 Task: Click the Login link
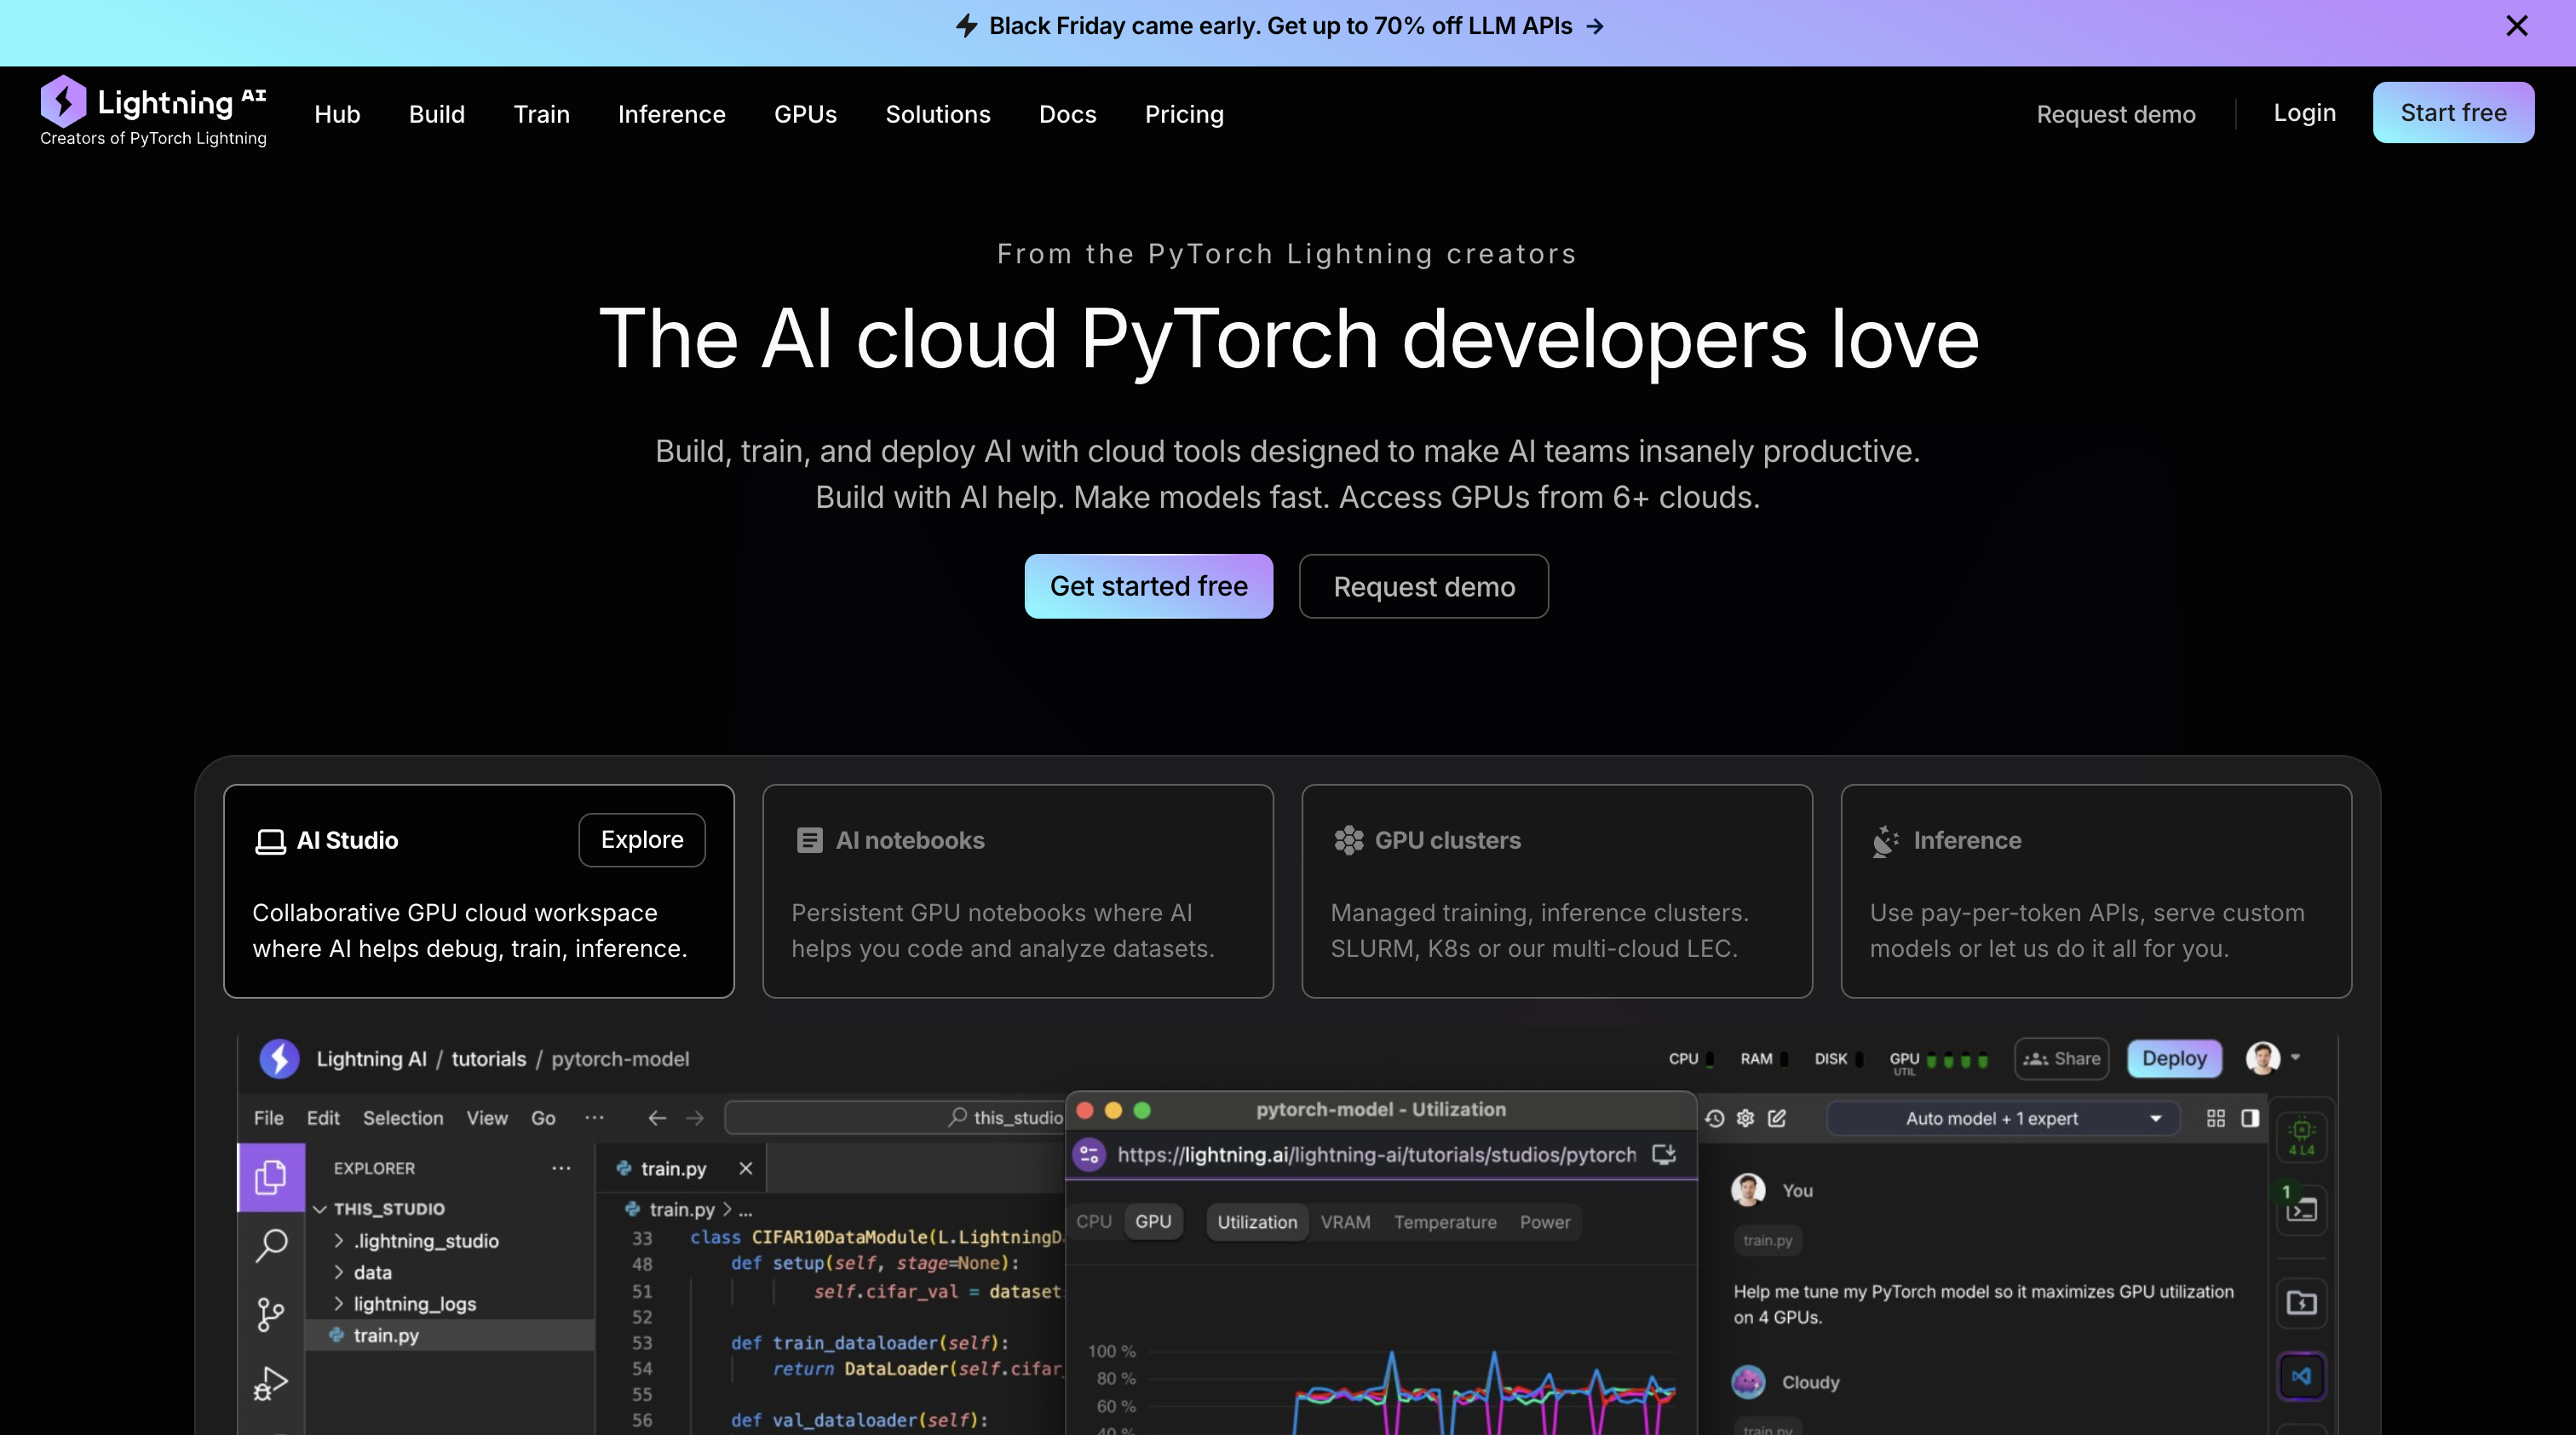(x=2304, y=113)
